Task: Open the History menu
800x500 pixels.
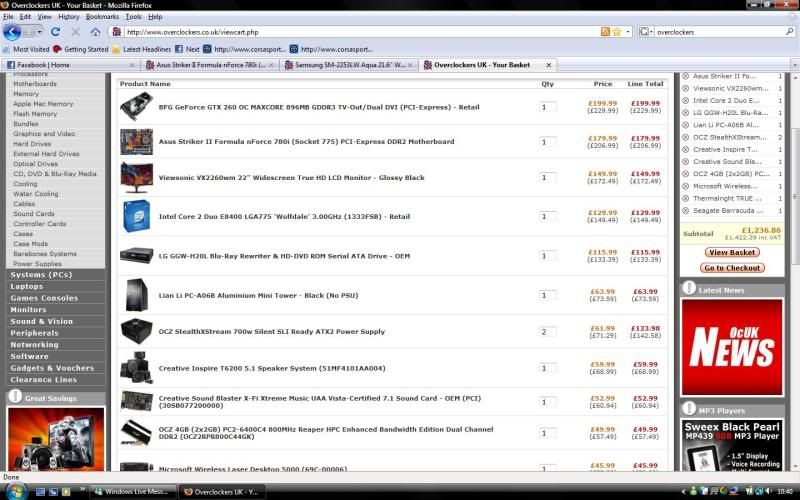Action: [68, 17]
